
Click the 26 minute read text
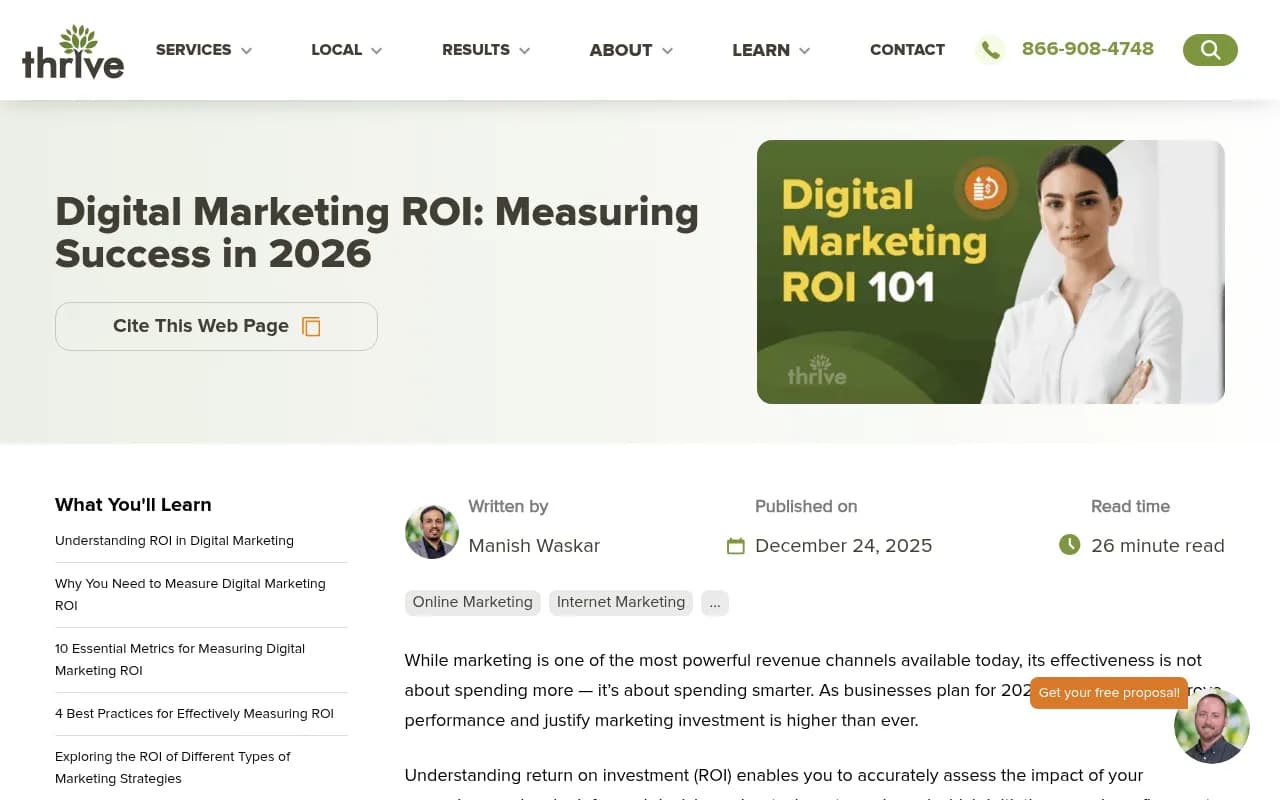pos(1158,546)
